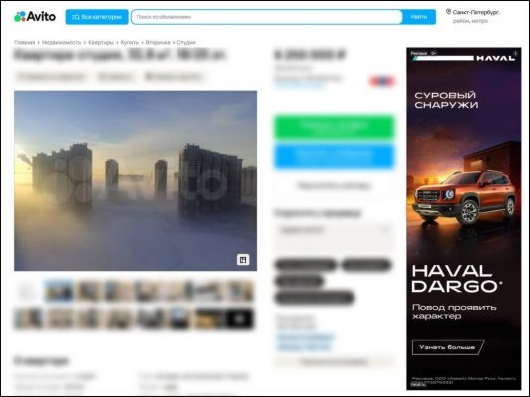Click the green call button
Screen dimensions: 530x397
tap(334, 128)
